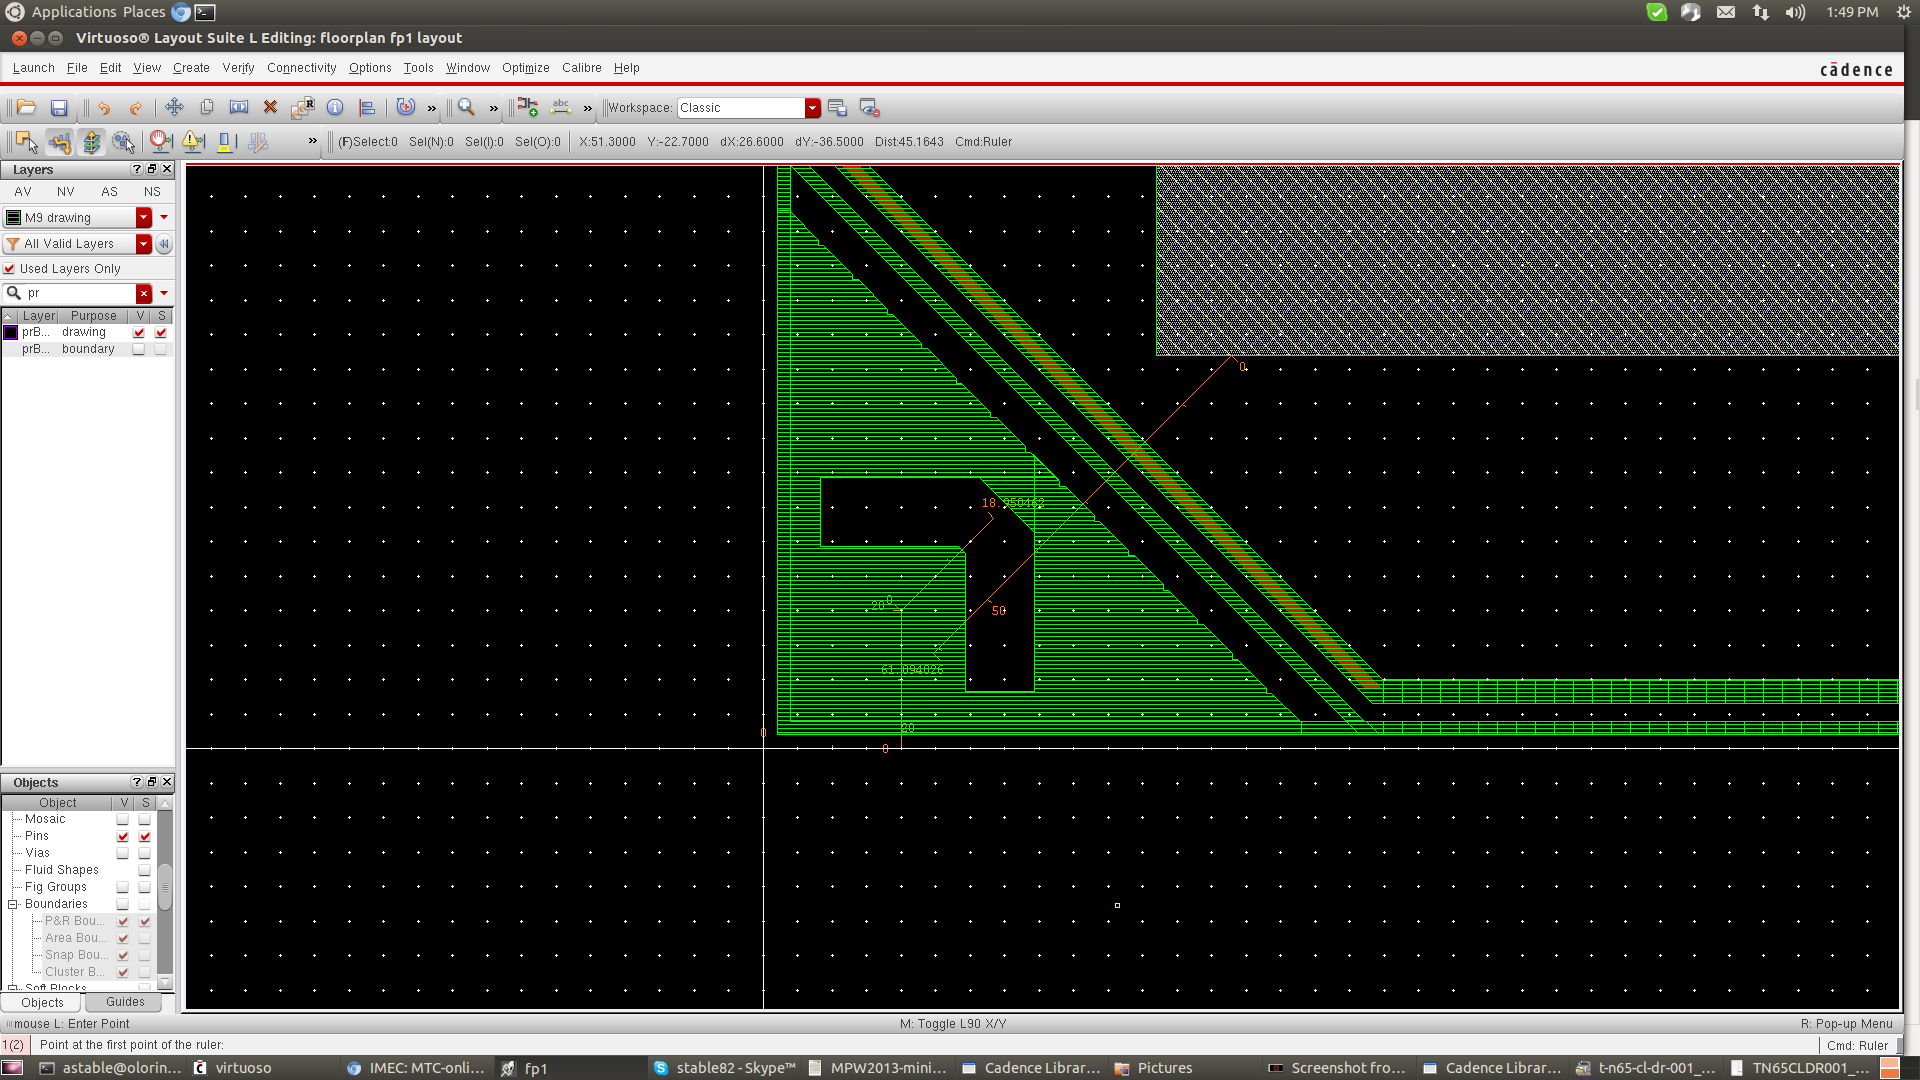Toggle Used Layers Only checkbox
The height and width of the screenshot is (1080, 1920).
tap(9, 268)
